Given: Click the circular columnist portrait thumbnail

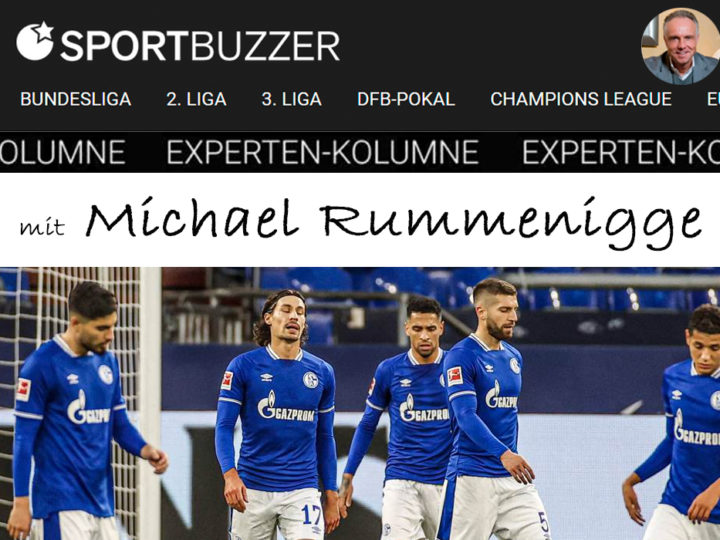Looking at the screenshot, I should [x=681, y=46].
